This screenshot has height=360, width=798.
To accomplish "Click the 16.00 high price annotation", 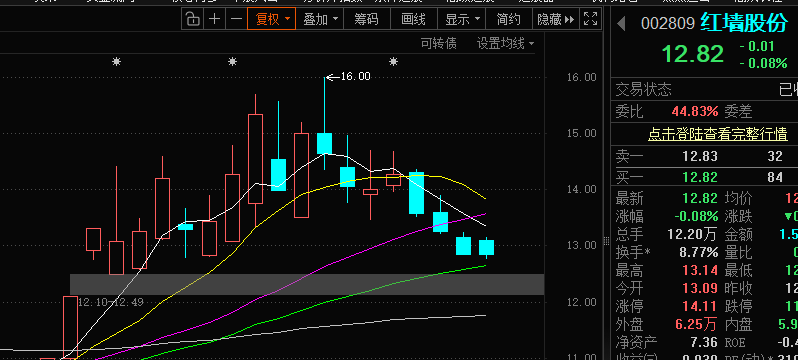I will pyautogui.click(x=355, y=77).
